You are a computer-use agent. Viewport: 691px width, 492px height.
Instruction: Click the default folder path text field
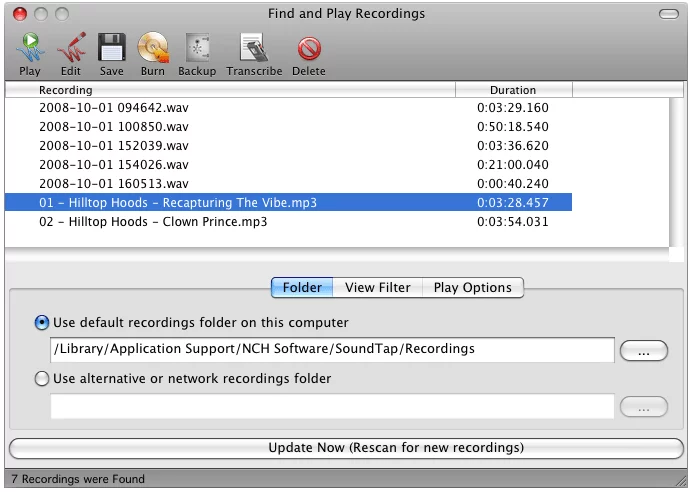pyautogui.click(x=331, y=350)
